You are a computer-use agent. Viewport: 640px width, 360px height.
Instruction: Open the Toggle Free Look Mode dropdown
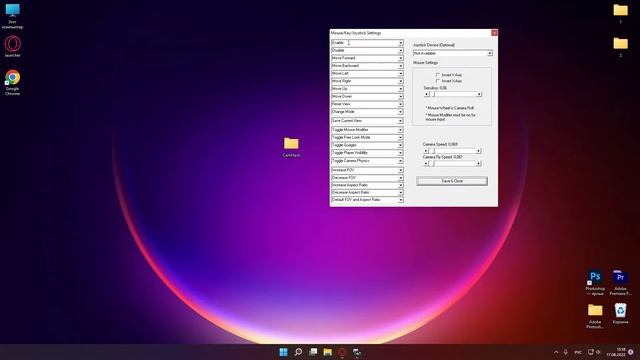367,138
